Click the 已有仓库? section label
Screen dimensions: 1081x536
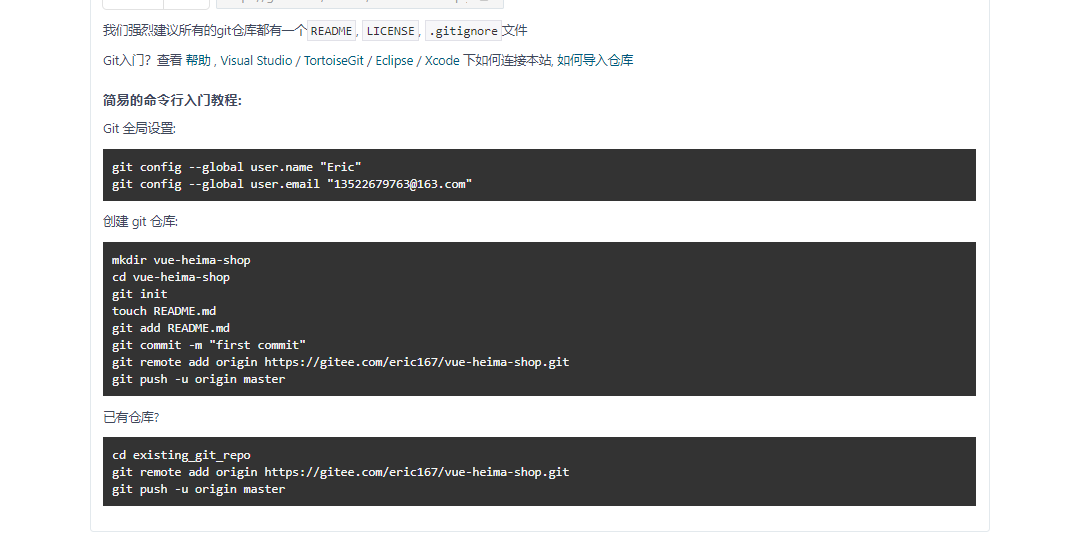[131, 417]
